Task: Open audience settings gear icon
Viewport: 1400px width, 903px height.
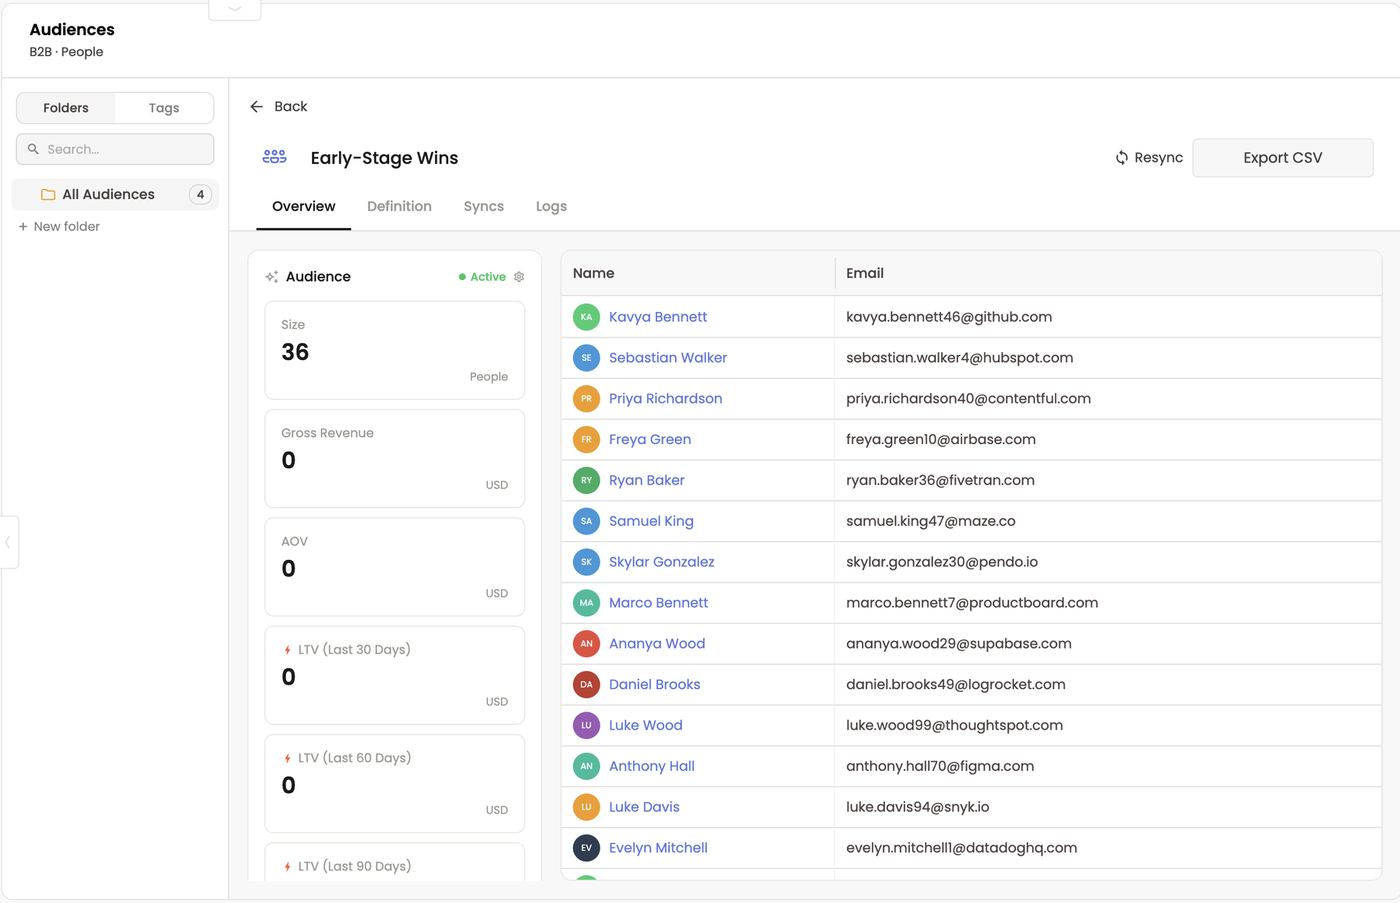Action: pos(519,277)
